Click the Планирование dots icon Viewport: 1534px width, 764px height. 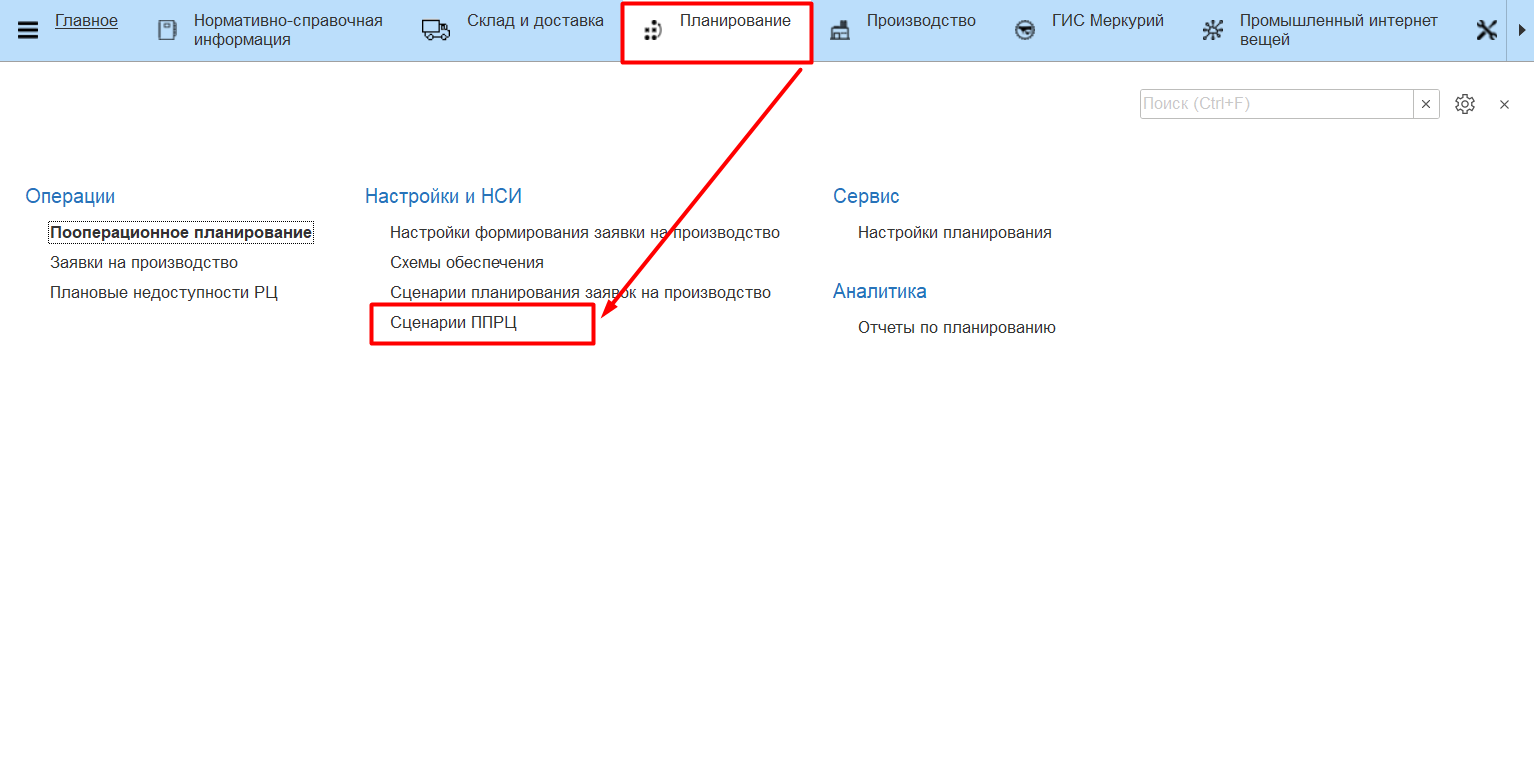(x=652, y=31)
